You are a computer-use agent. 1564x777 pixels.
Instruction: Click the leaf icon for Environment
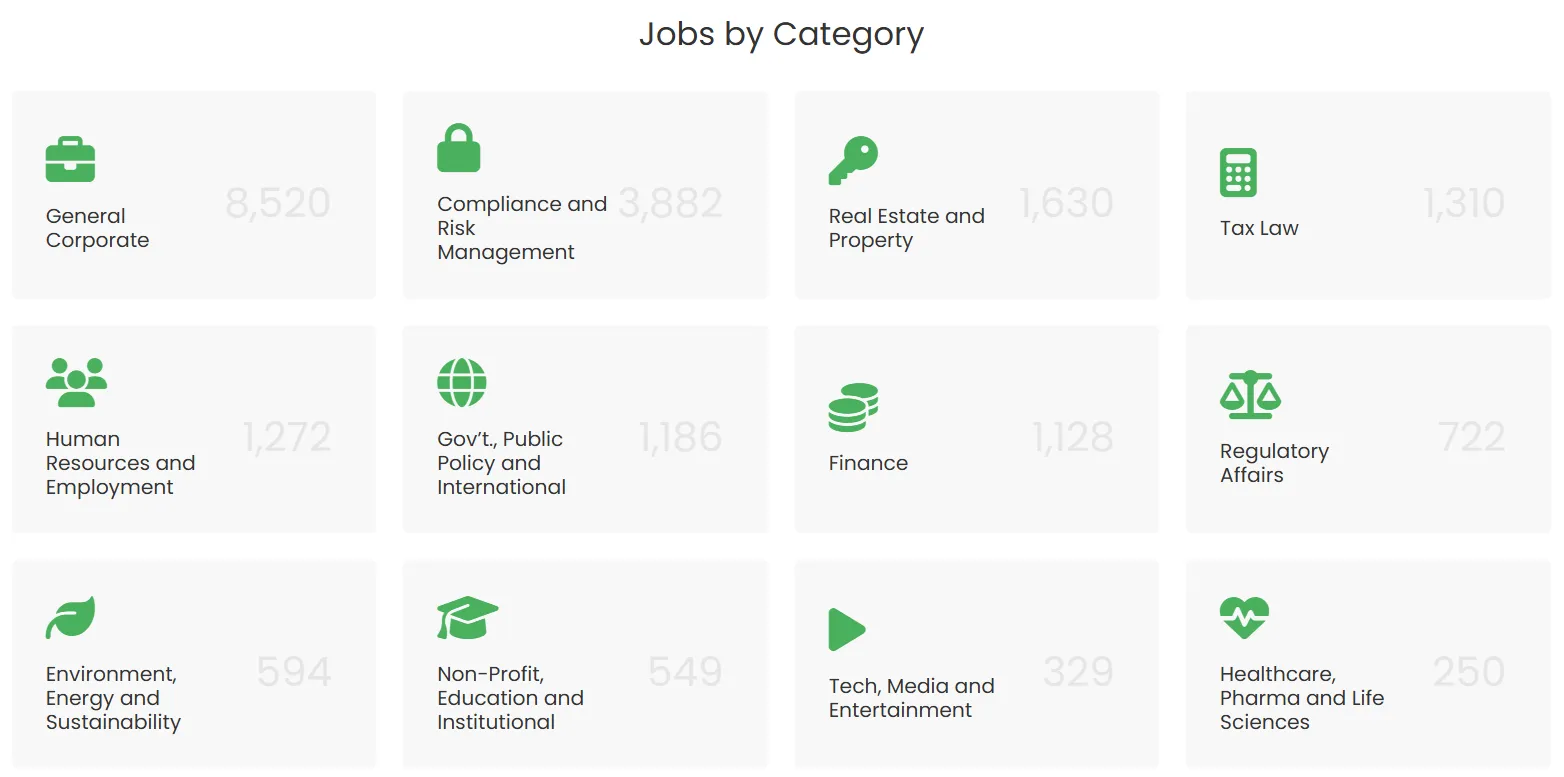click(70, 617)
